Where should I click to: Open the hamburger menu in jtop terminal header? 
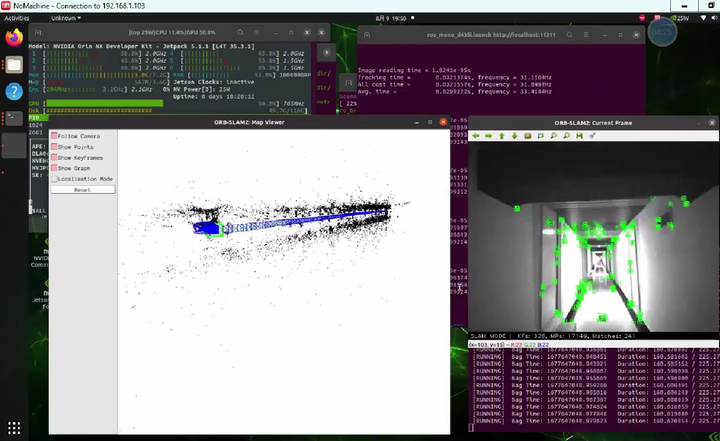(257, 33)
